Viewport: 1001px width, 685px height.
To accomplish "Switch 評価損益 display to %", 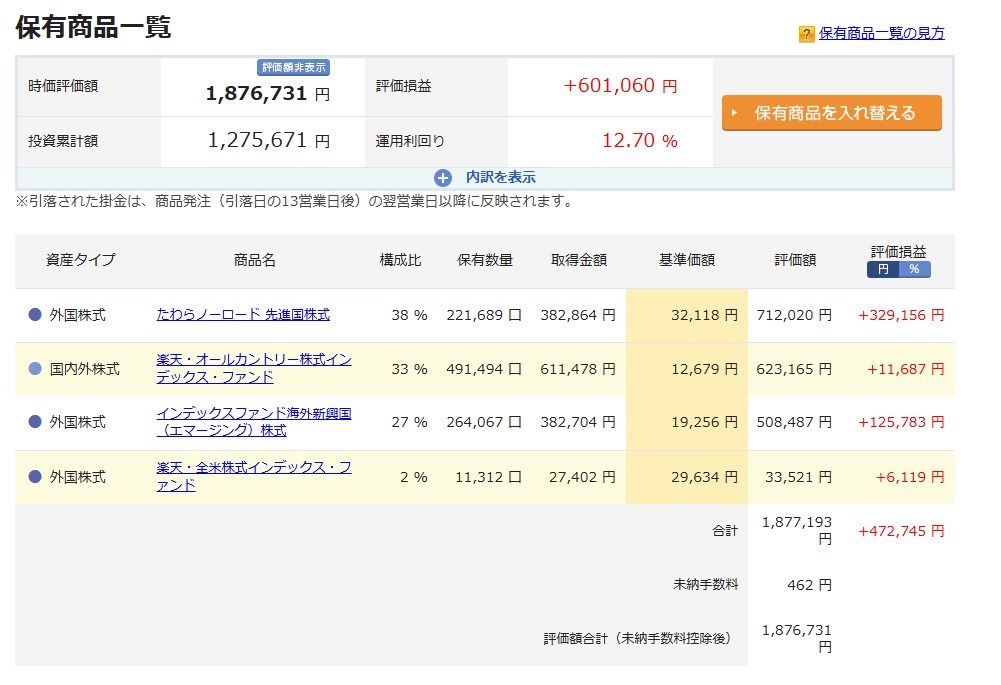I will 914,269.
